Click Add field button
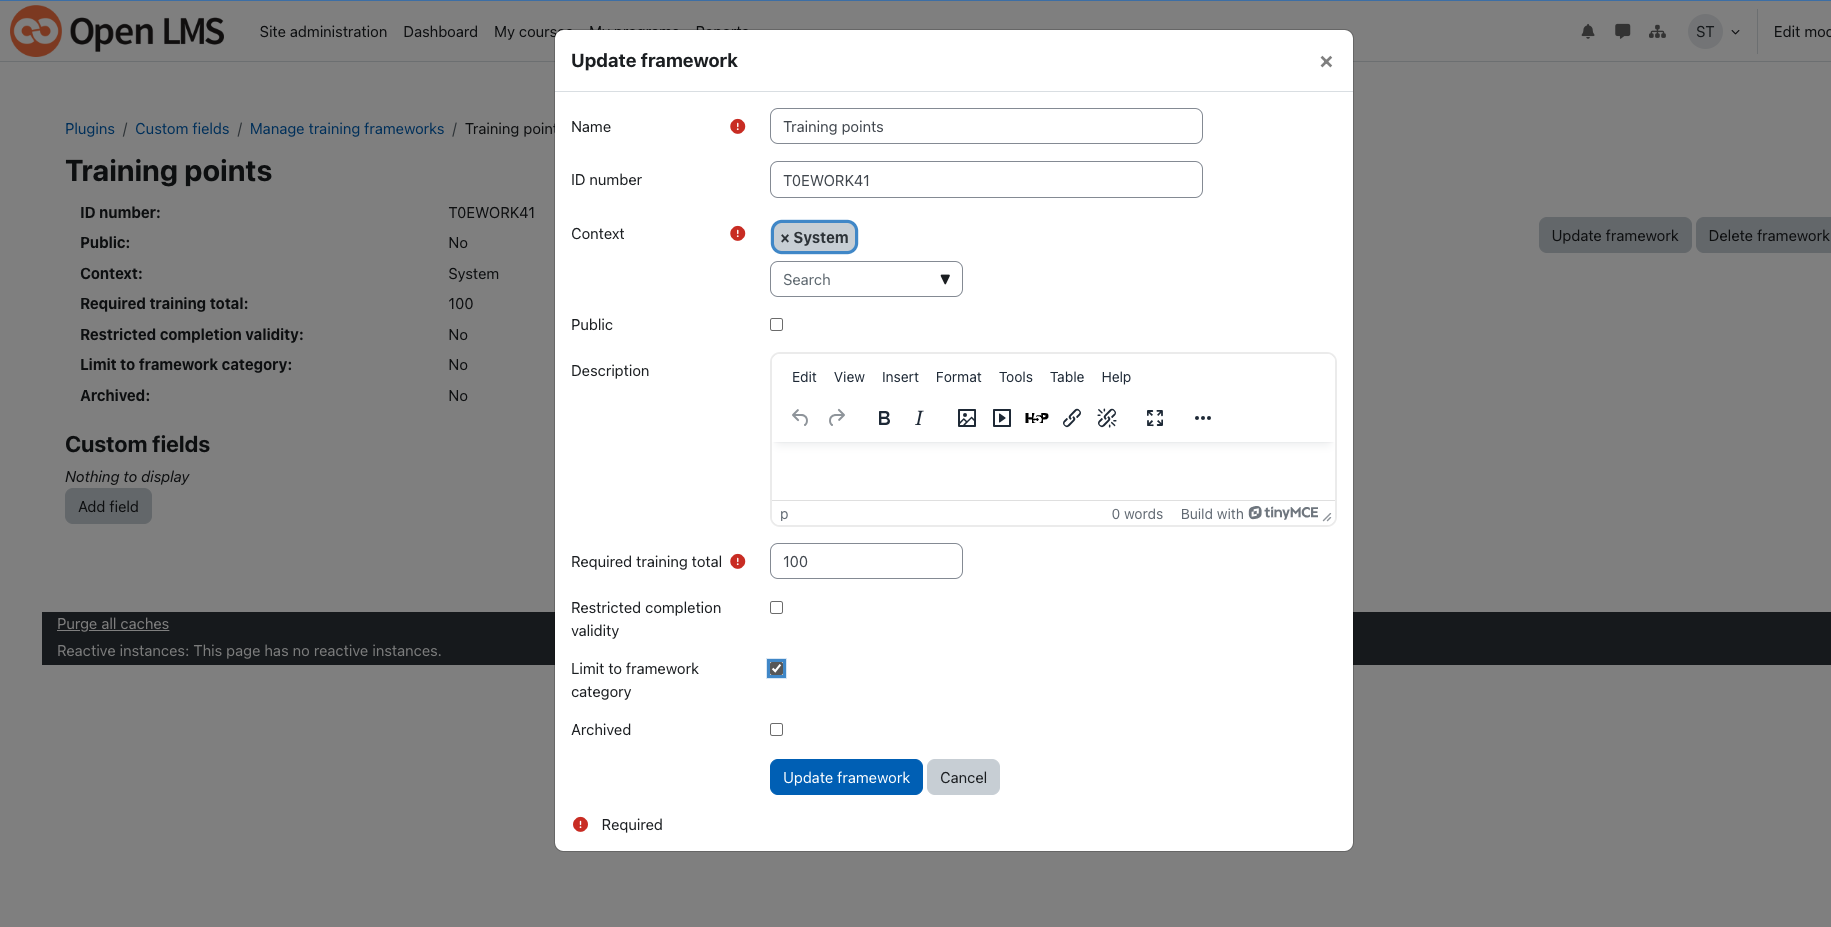 pyautogui.click(x=108, y=506)
